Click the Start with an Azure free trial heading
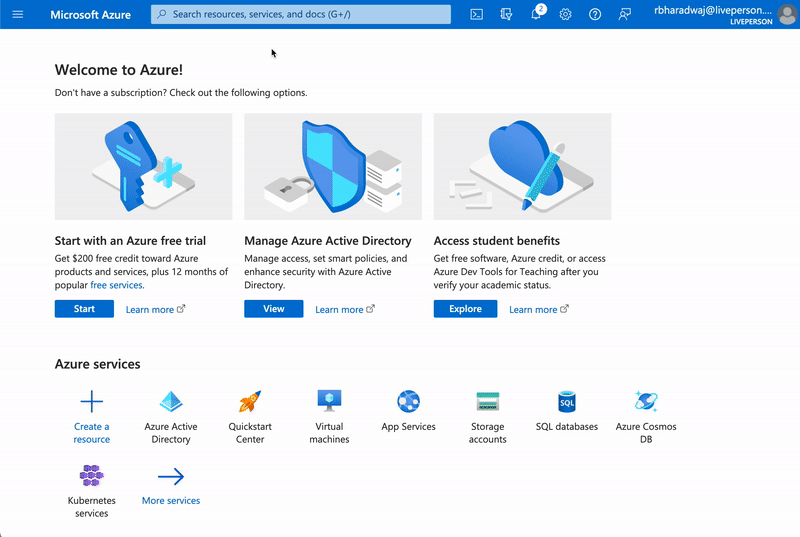Image resolution: width=800 pixels, height=537 pixels. pos(130,241)
